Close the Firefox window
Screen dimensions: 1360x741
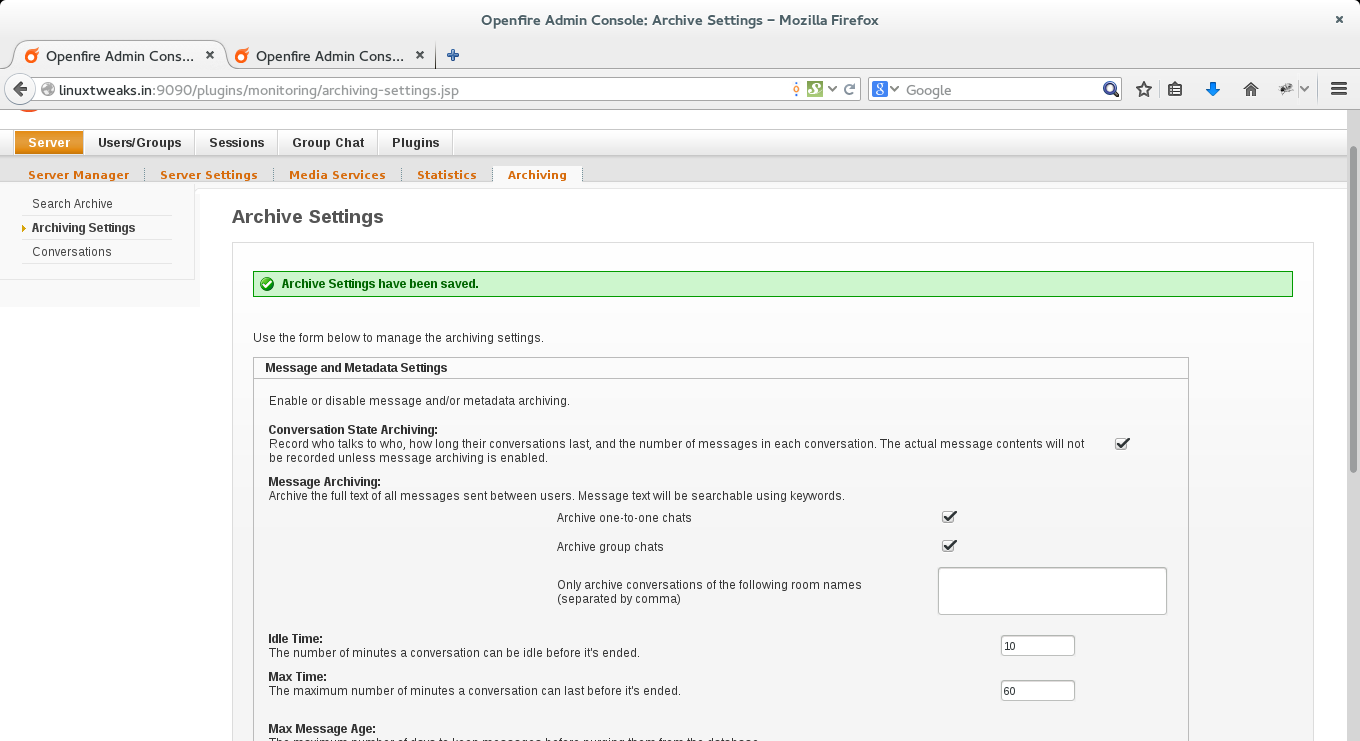1338,20
